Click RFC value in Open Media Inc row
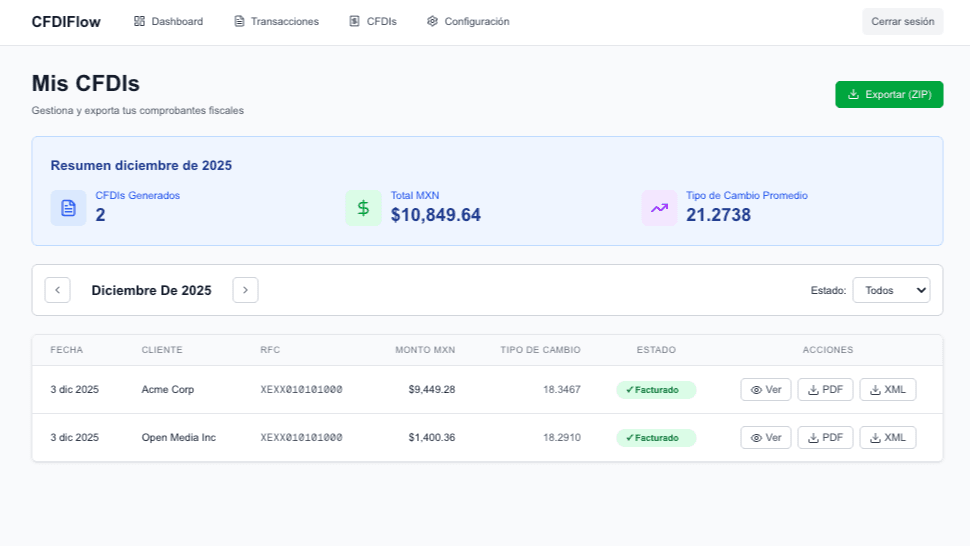The width and height of the screenshot is (970, 546). 301,438
